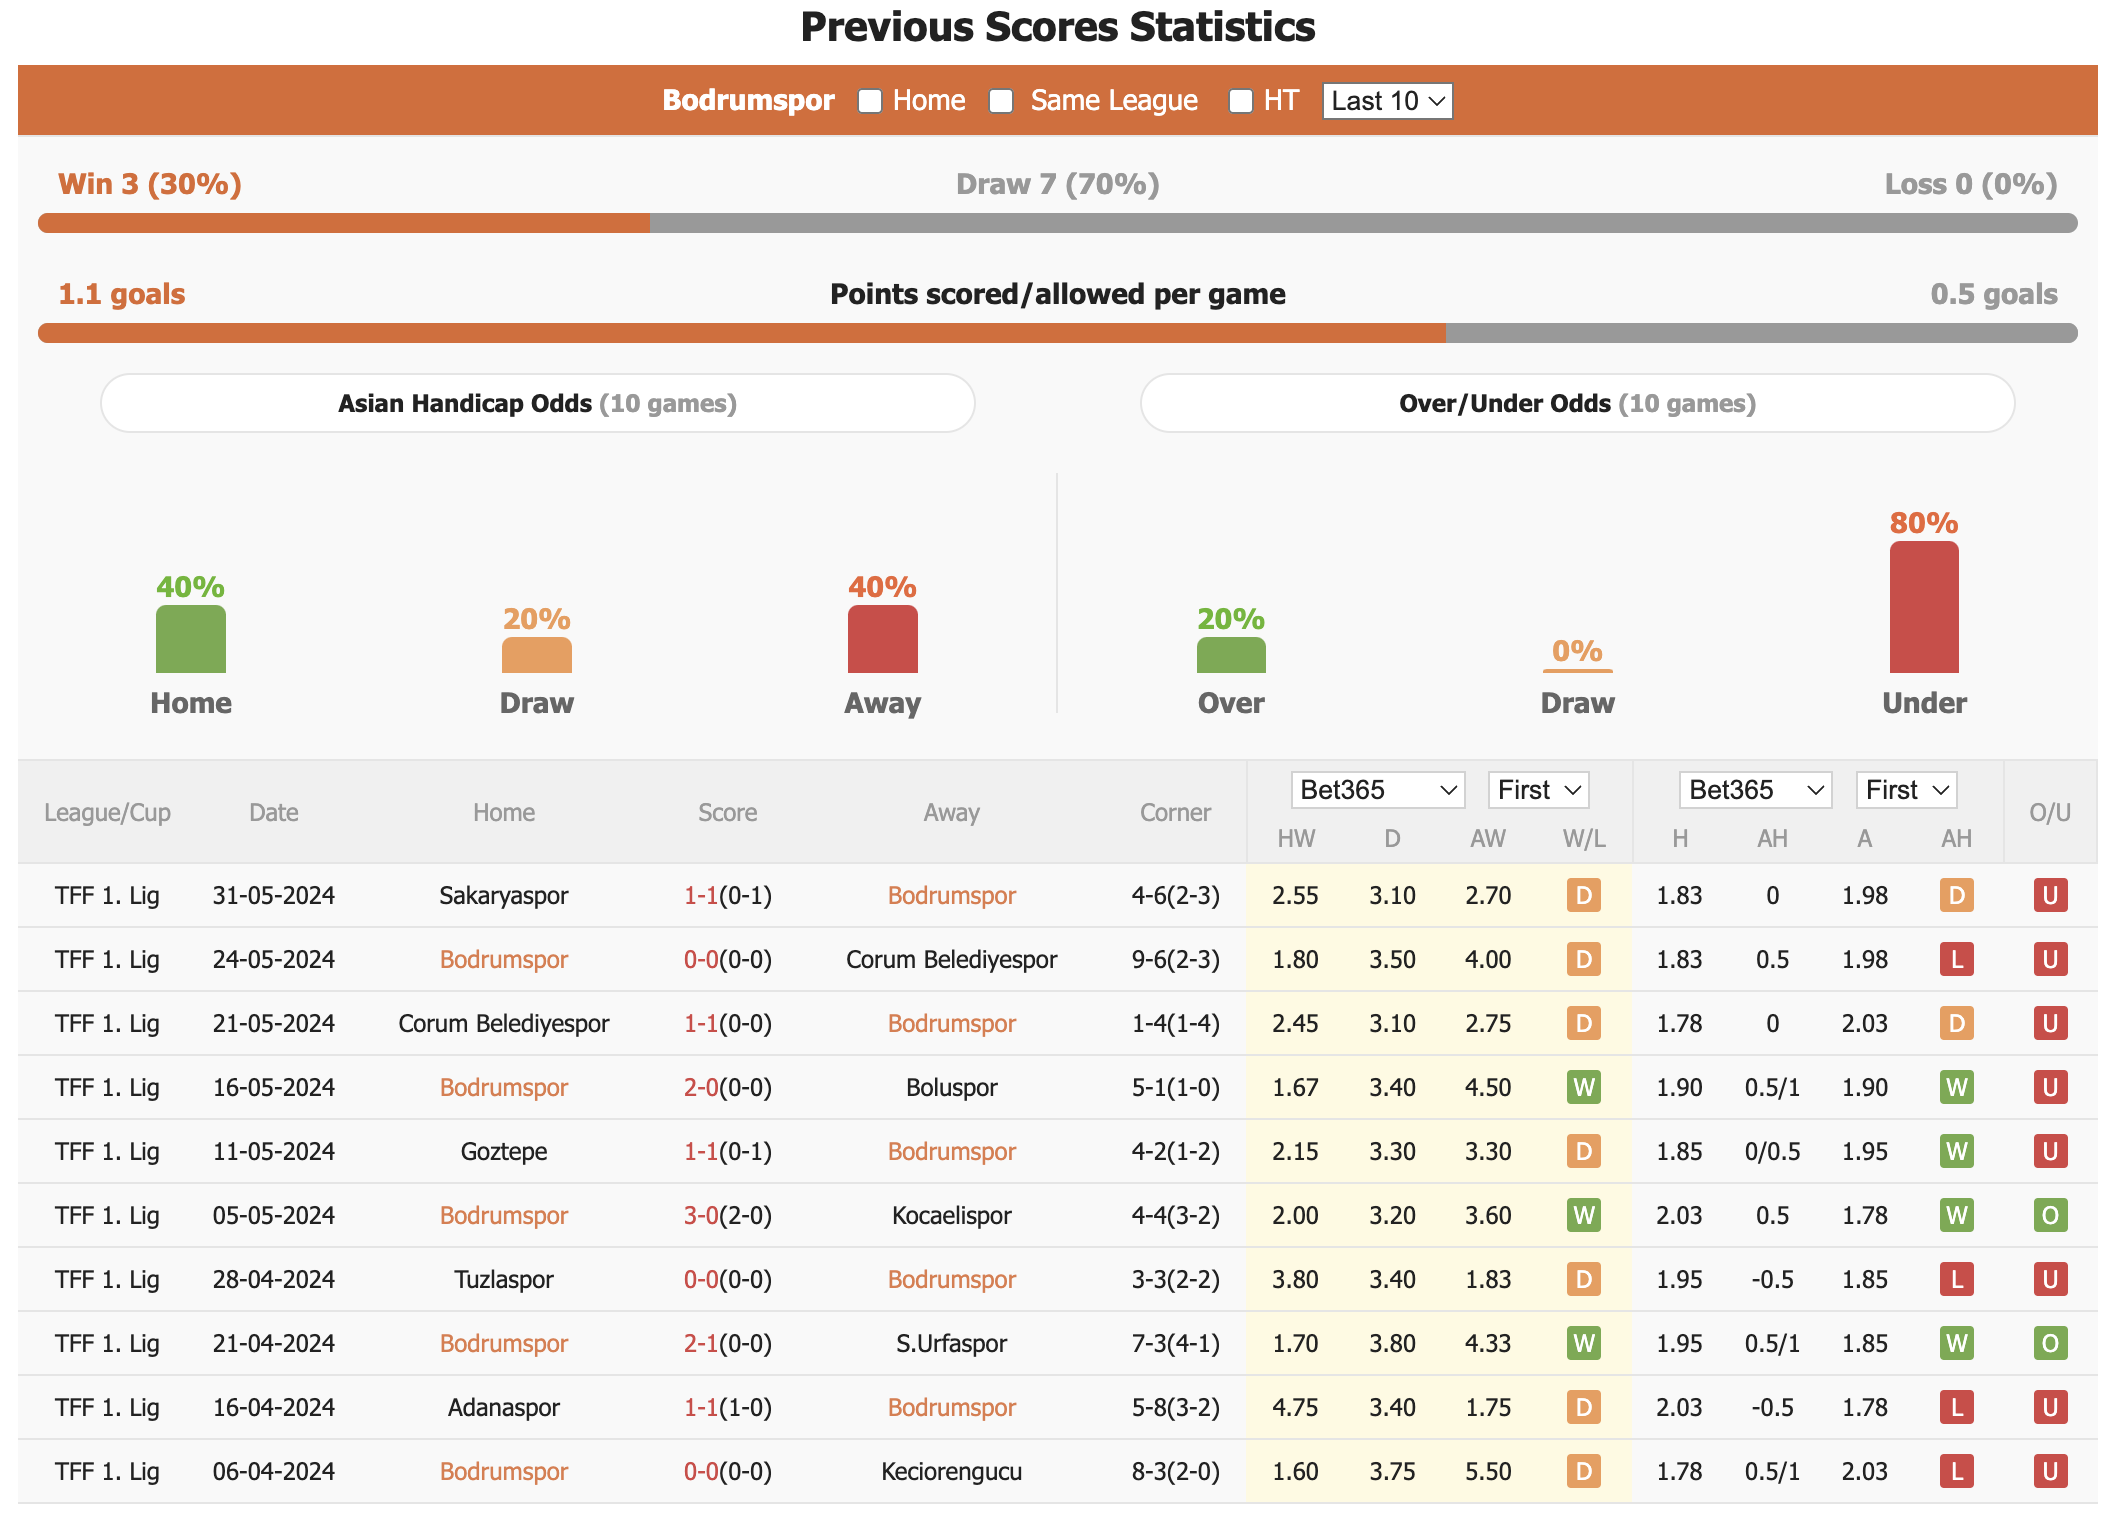Check the Home filter checkbox
Image resolution: width=2114 pixels, height=1516 pixels.
[870, 101]
